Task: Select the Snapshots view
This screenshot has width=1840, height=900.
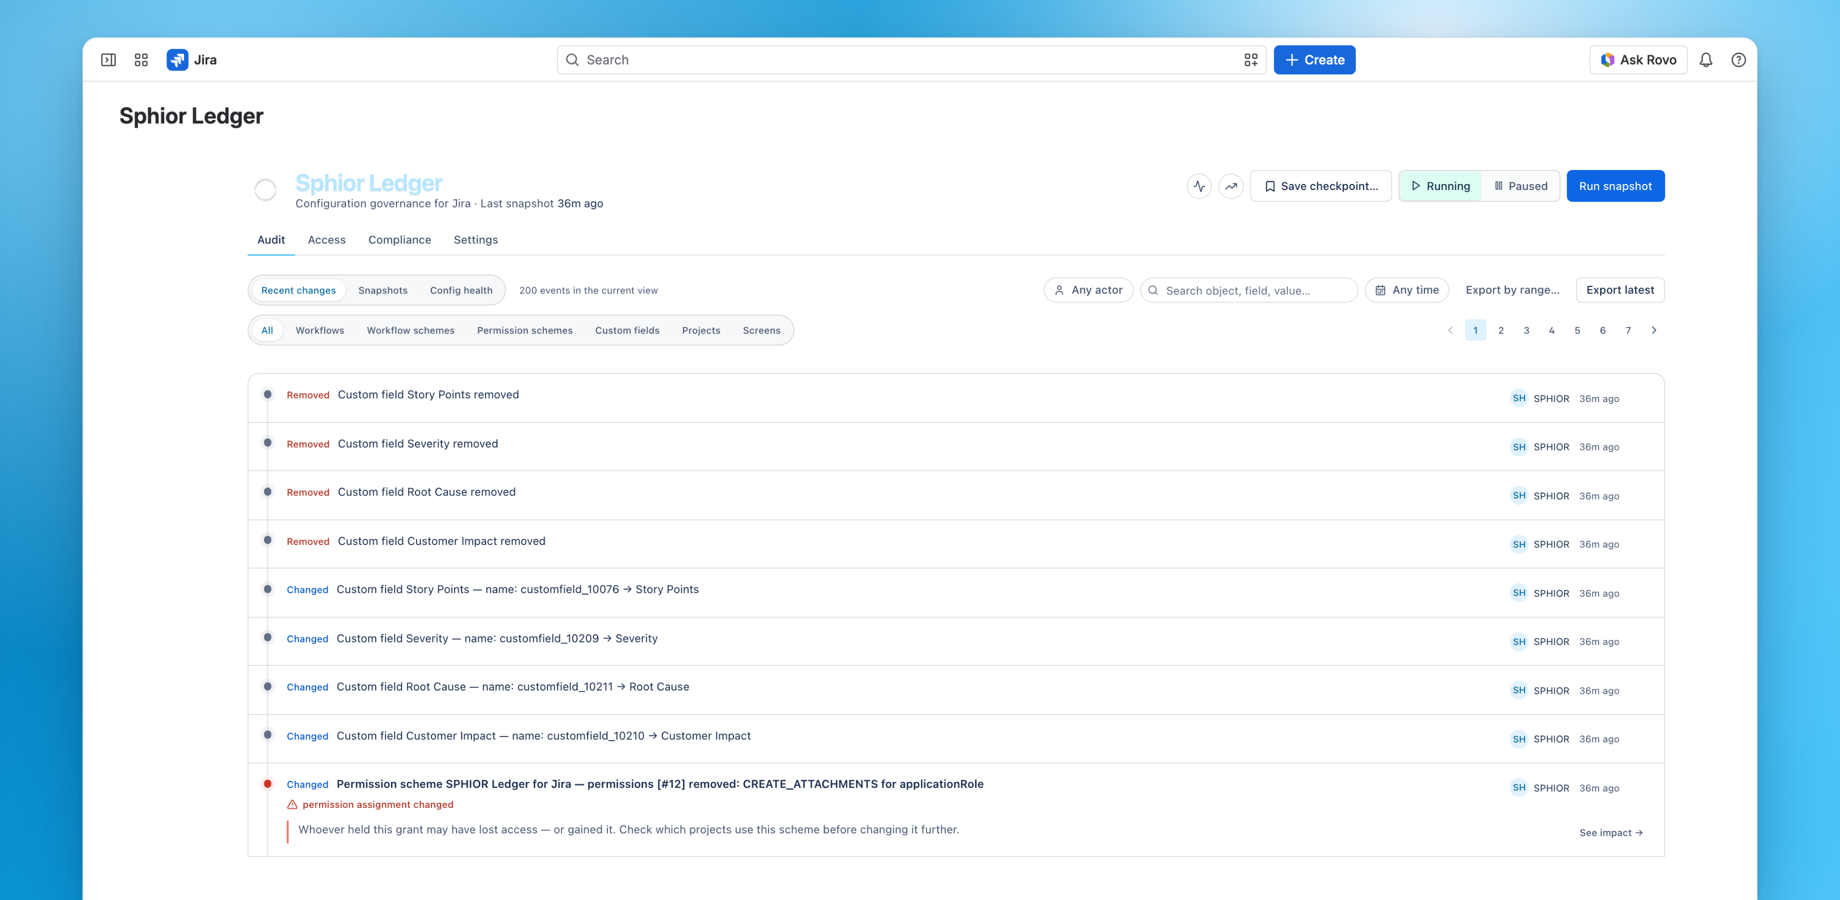Action: (383, 290)
